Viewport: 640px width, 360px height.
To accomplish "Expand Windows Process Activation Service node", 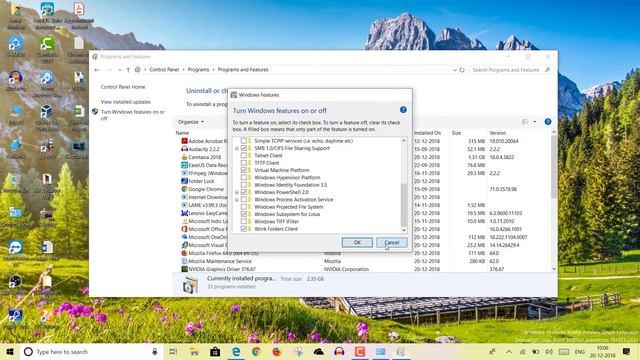I will [236, 200].
